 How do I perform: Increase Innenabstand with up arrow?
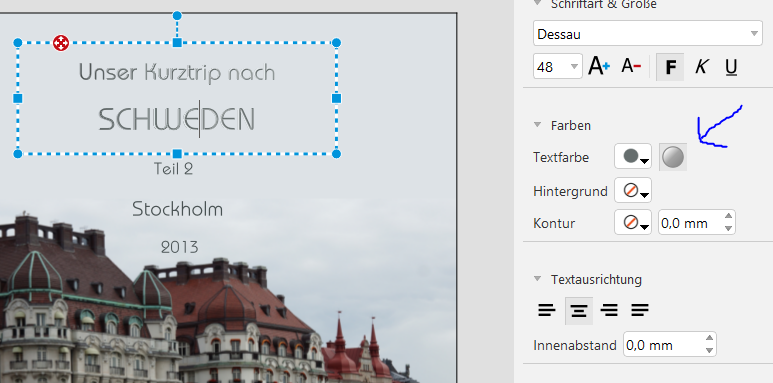coord(709,339)
